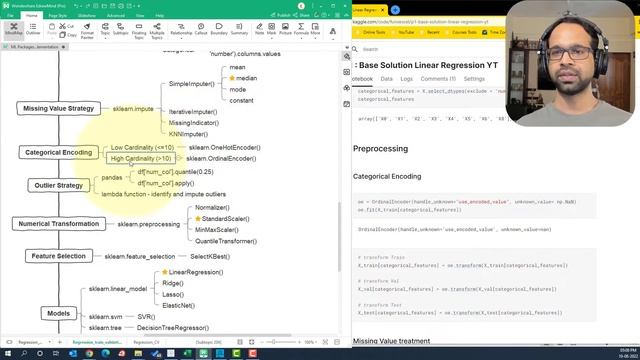Select the Categorical Encoding node

coord(58,152)
